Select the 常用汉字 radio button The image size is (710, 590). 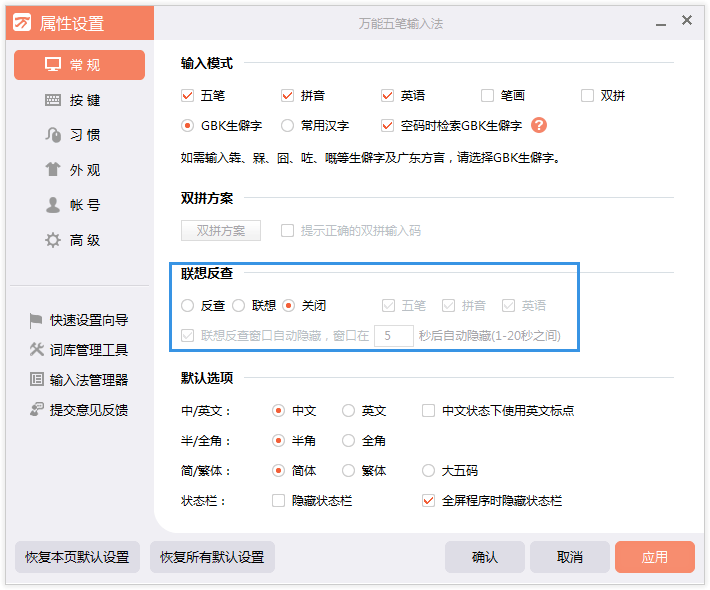tap(288, 125)
